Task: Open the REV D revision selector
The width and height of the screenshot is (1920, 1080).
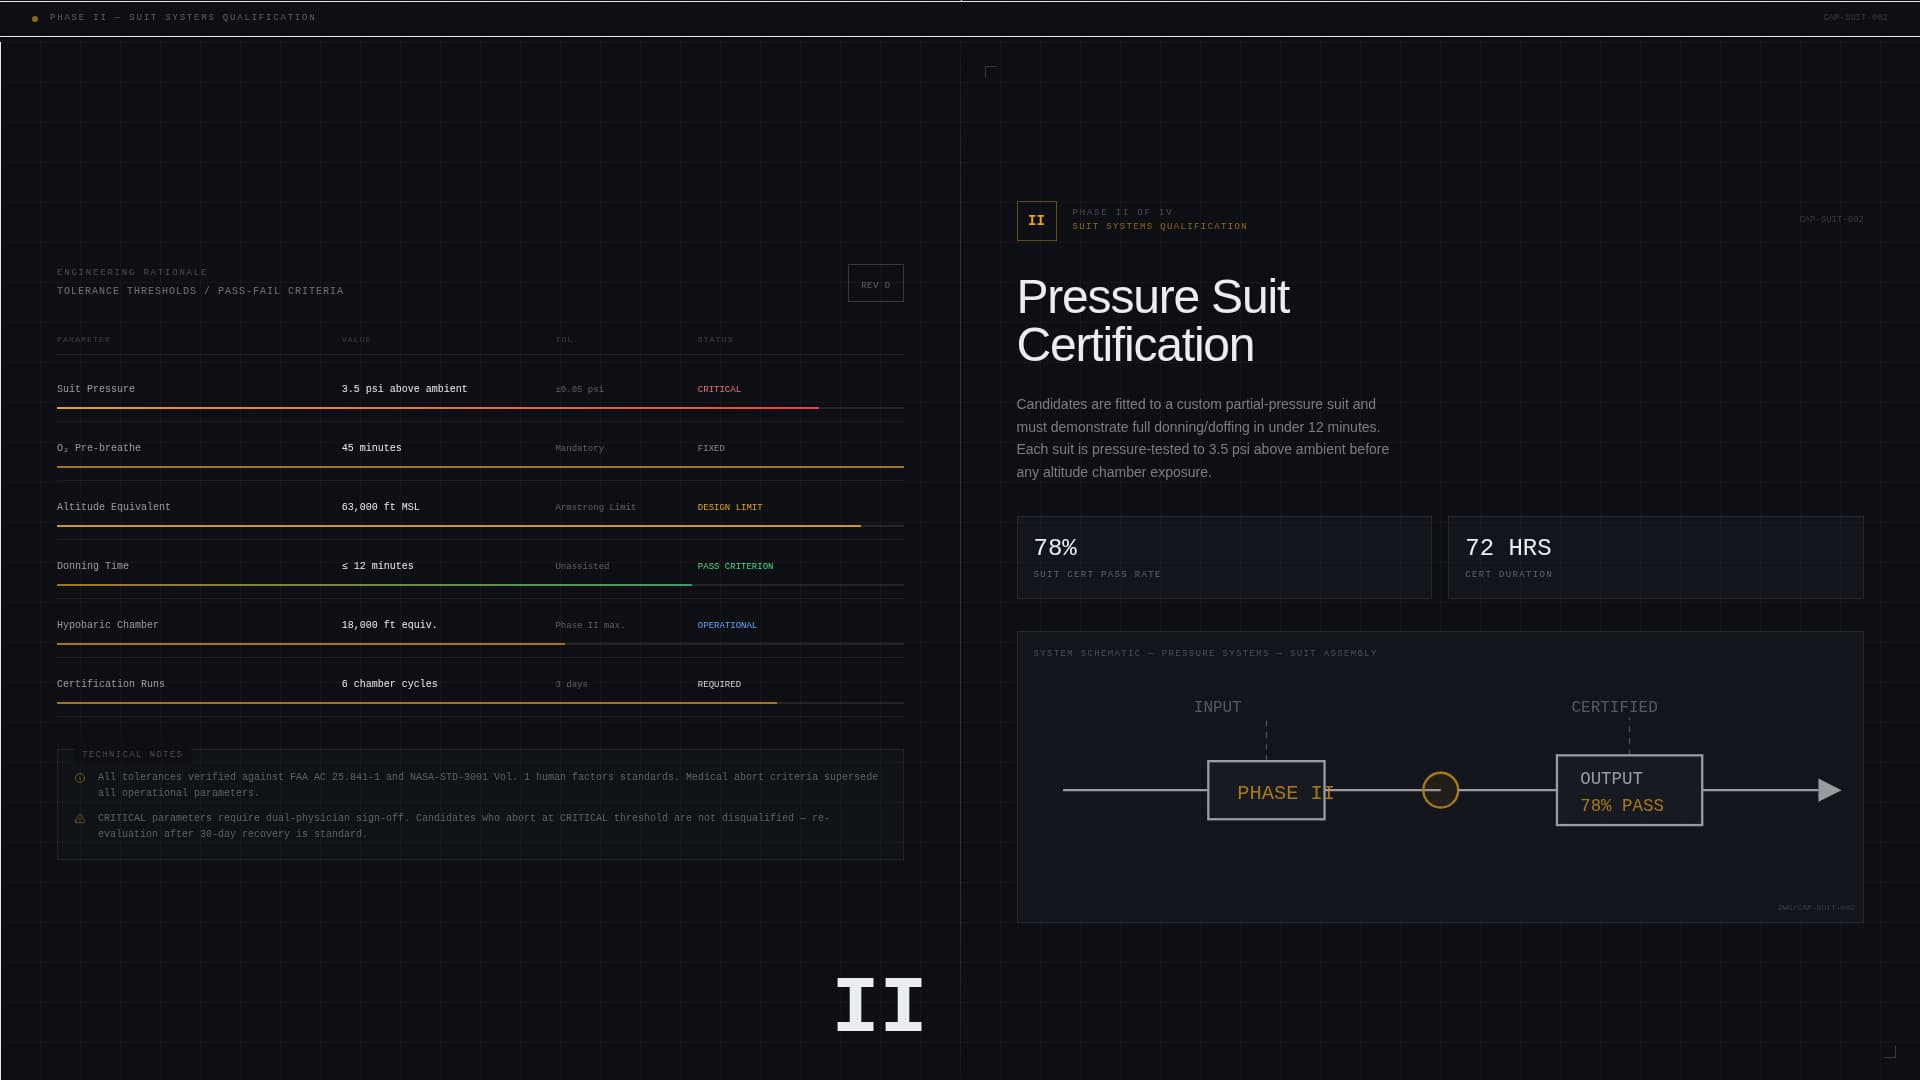Action: pyautogui.click(x=875, y=283)
